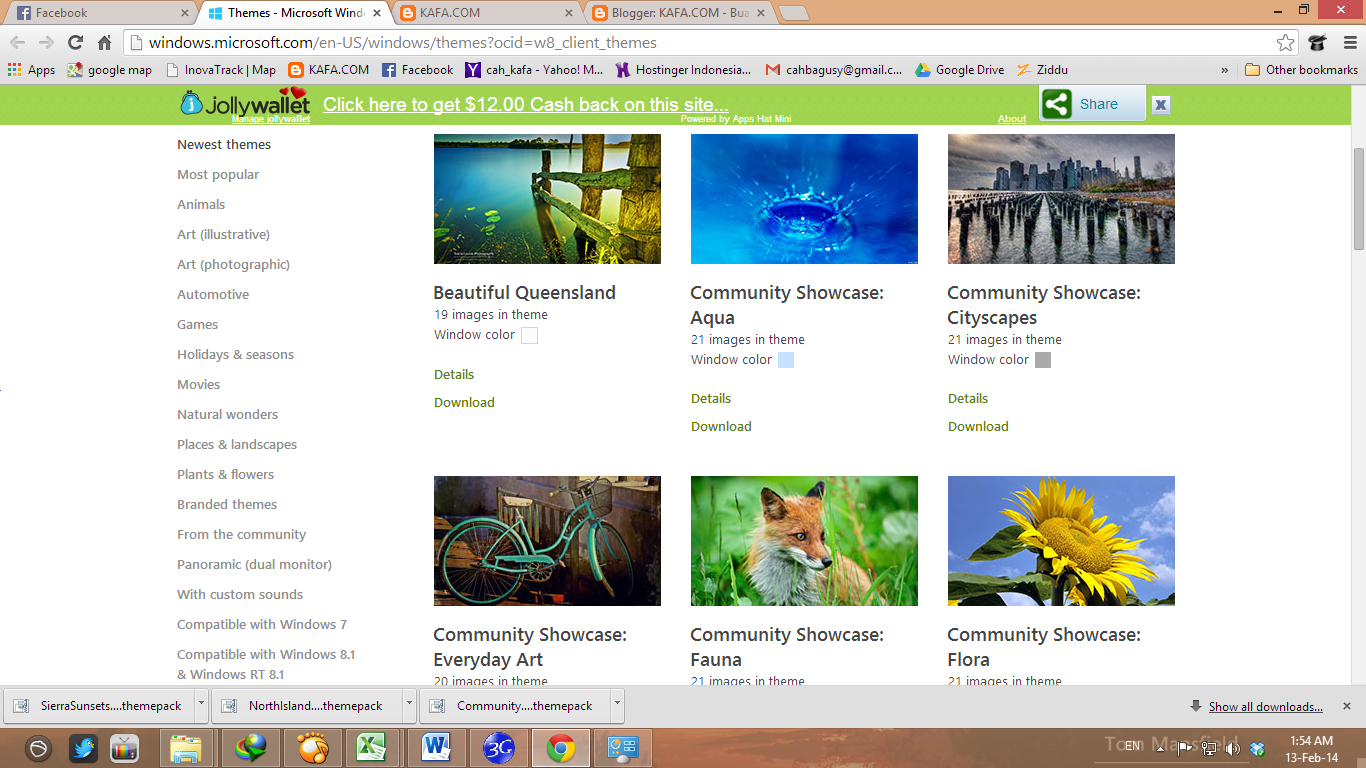
Task: Click Show all downloads link
Action: (1266, 707)
